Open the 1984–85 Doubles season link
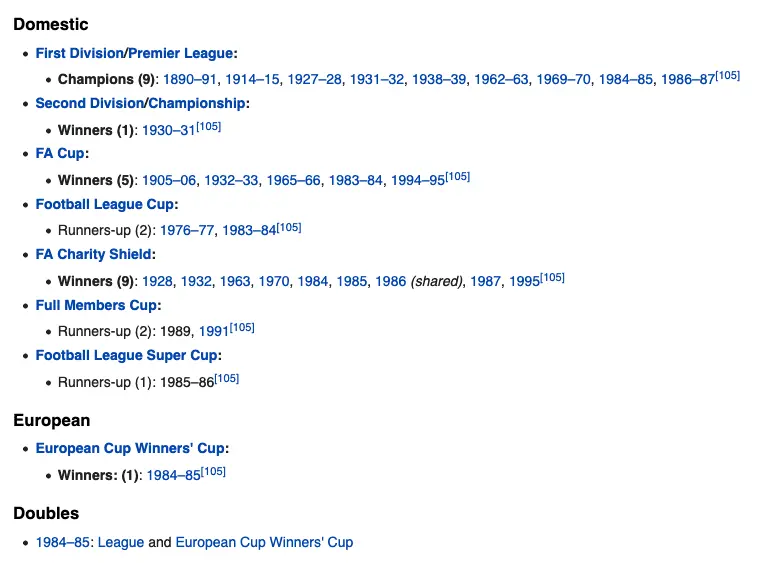 (63, 542)
